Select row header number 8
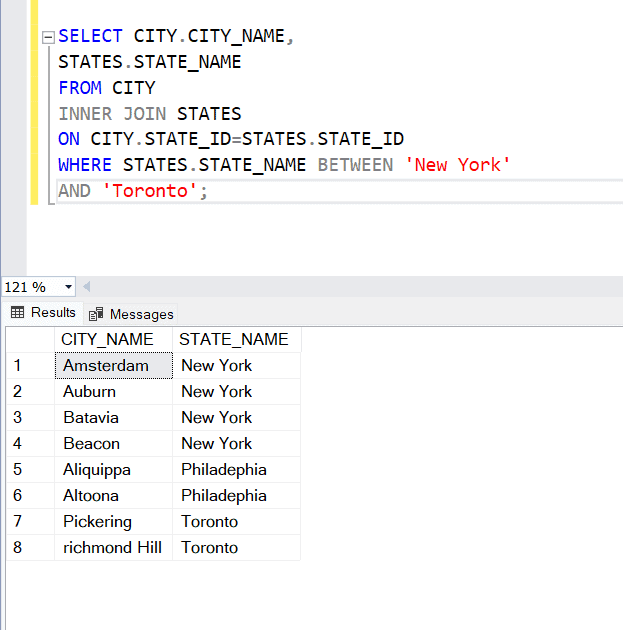 (x=30, y=548)
